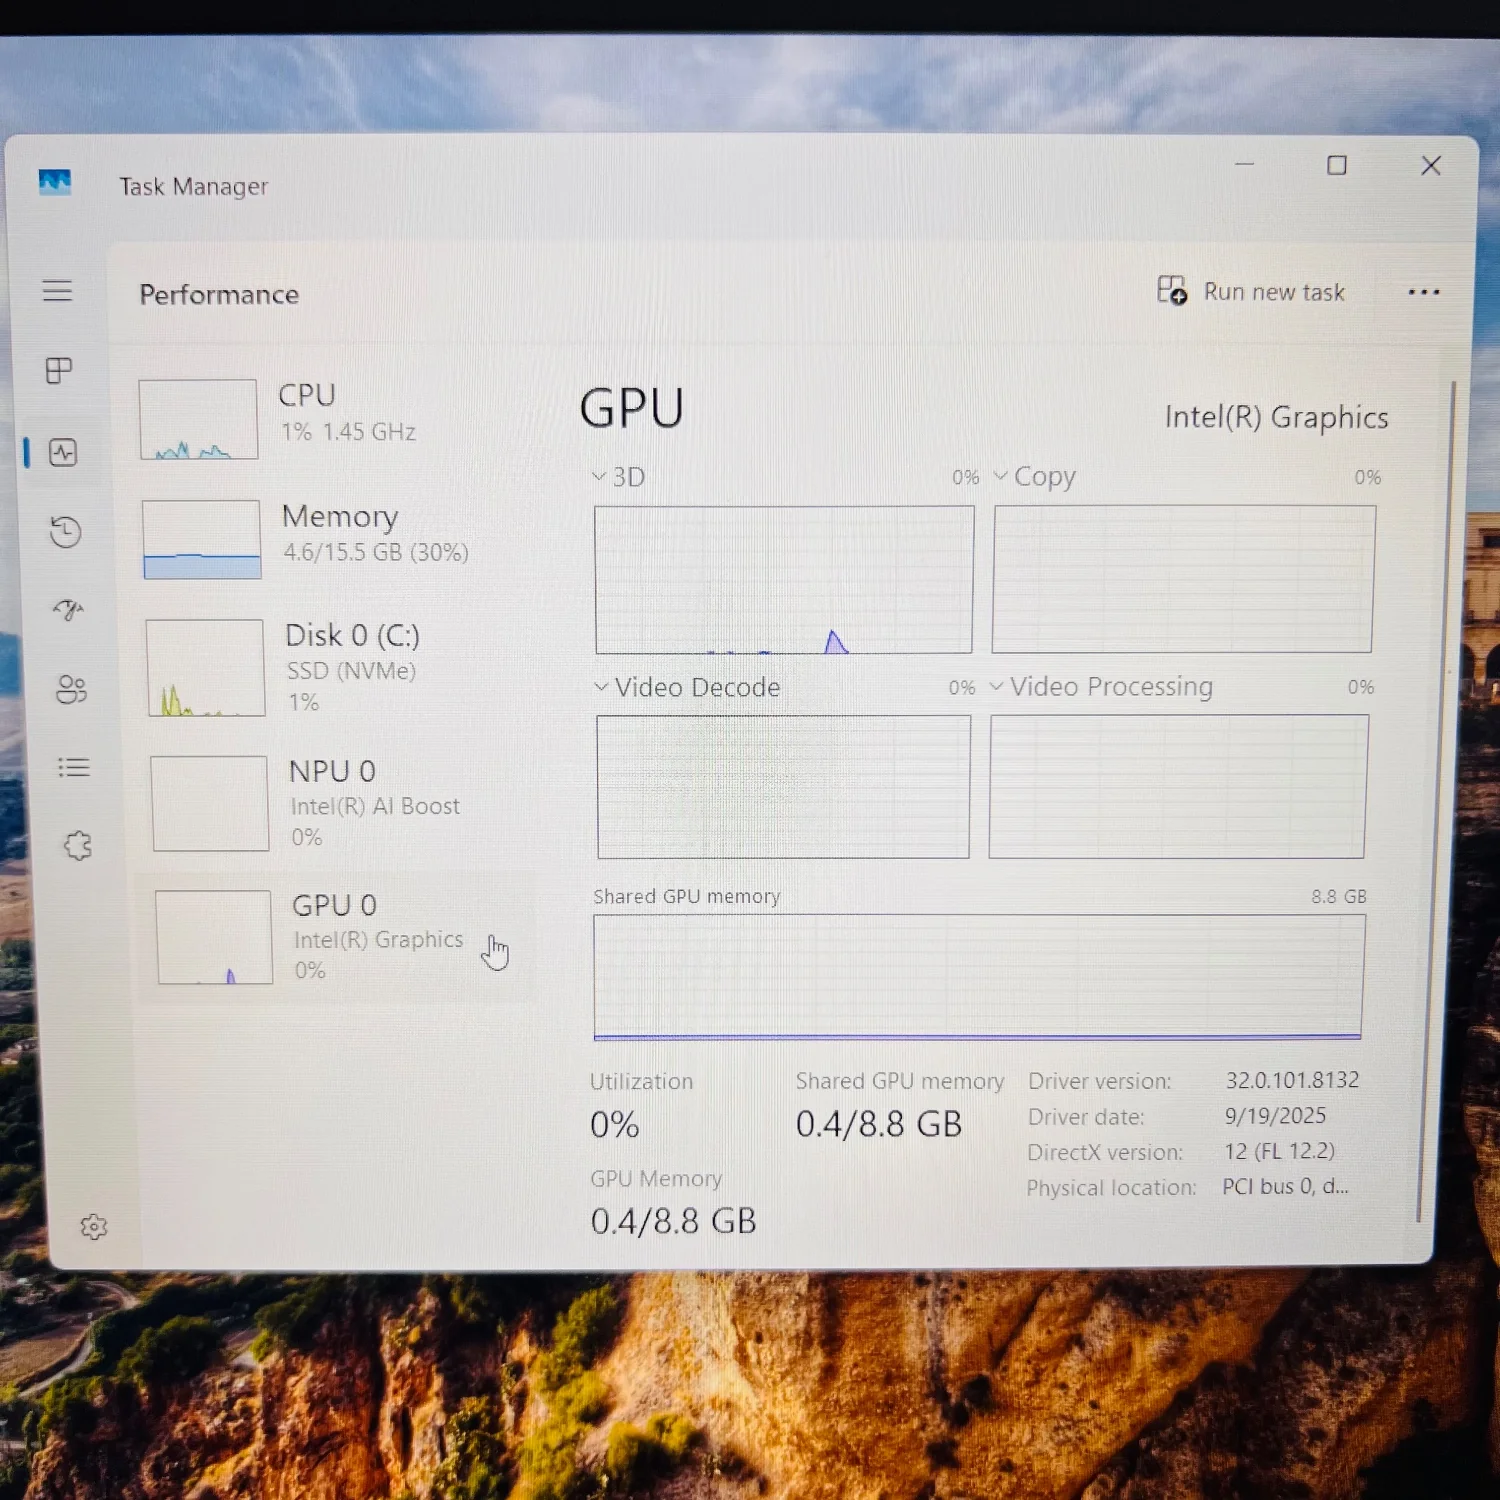1500x1500 pixels.
Task: Click the Performance page heading
Action: tap(219, 294)
